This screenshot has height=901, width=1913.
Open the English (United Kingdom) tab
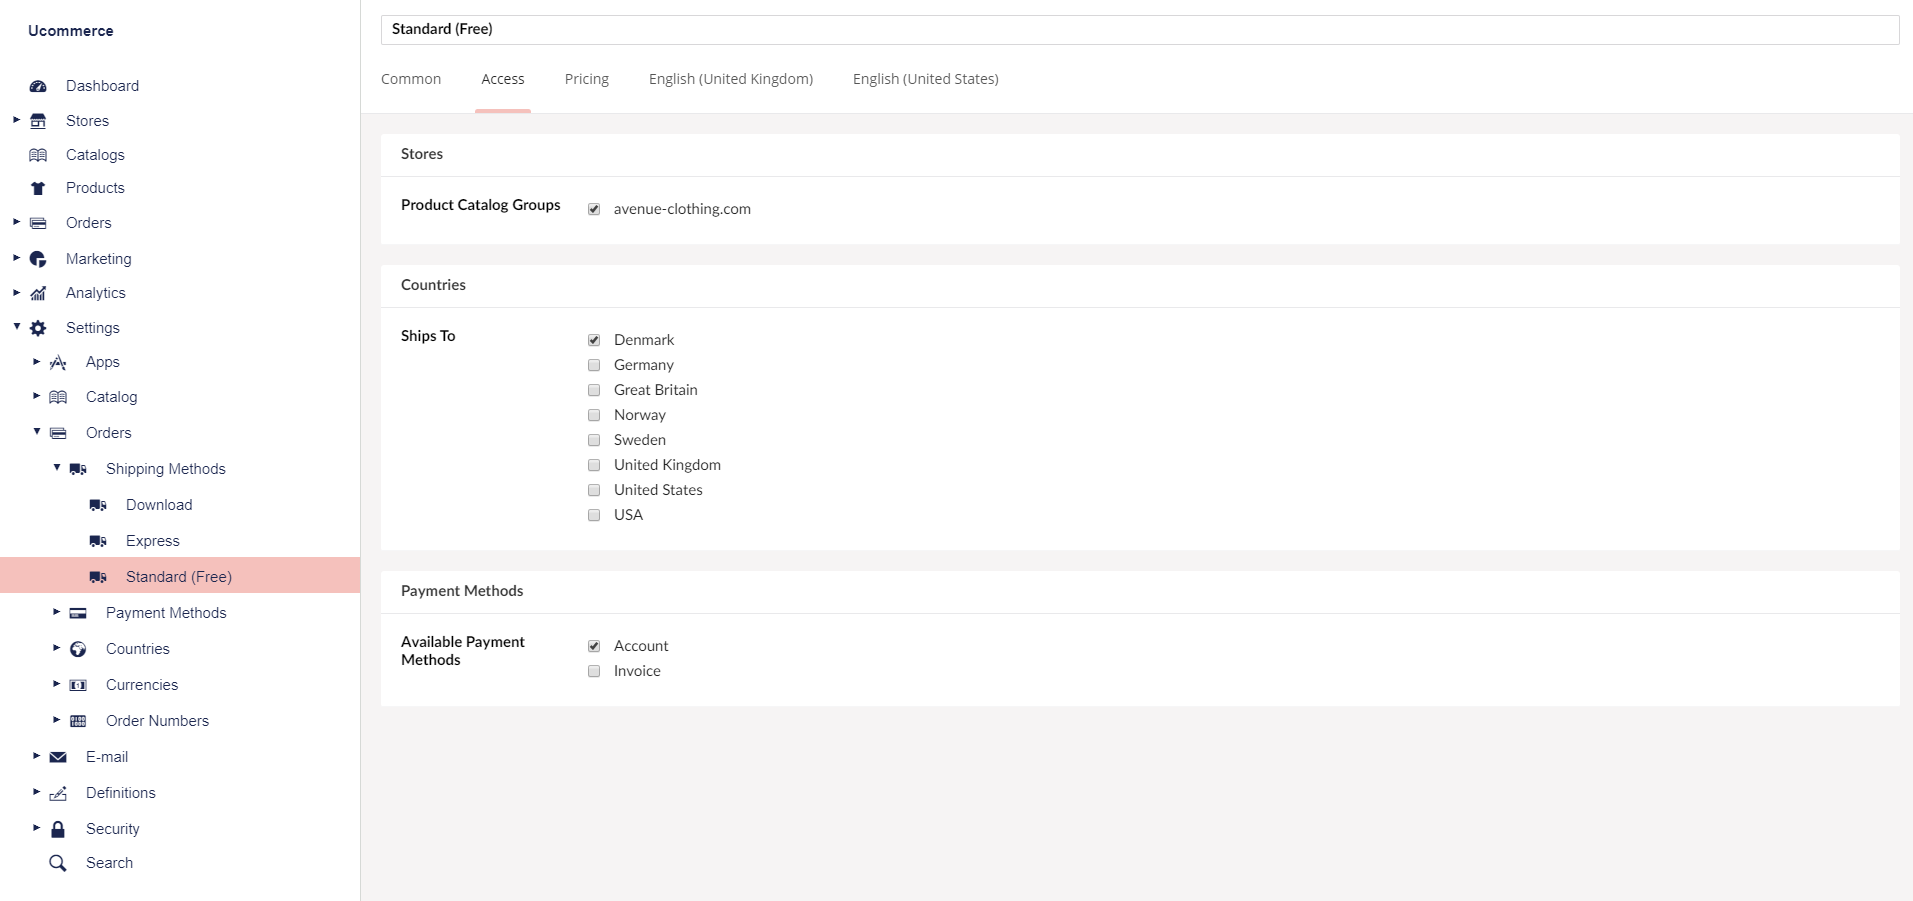[731, 79]
